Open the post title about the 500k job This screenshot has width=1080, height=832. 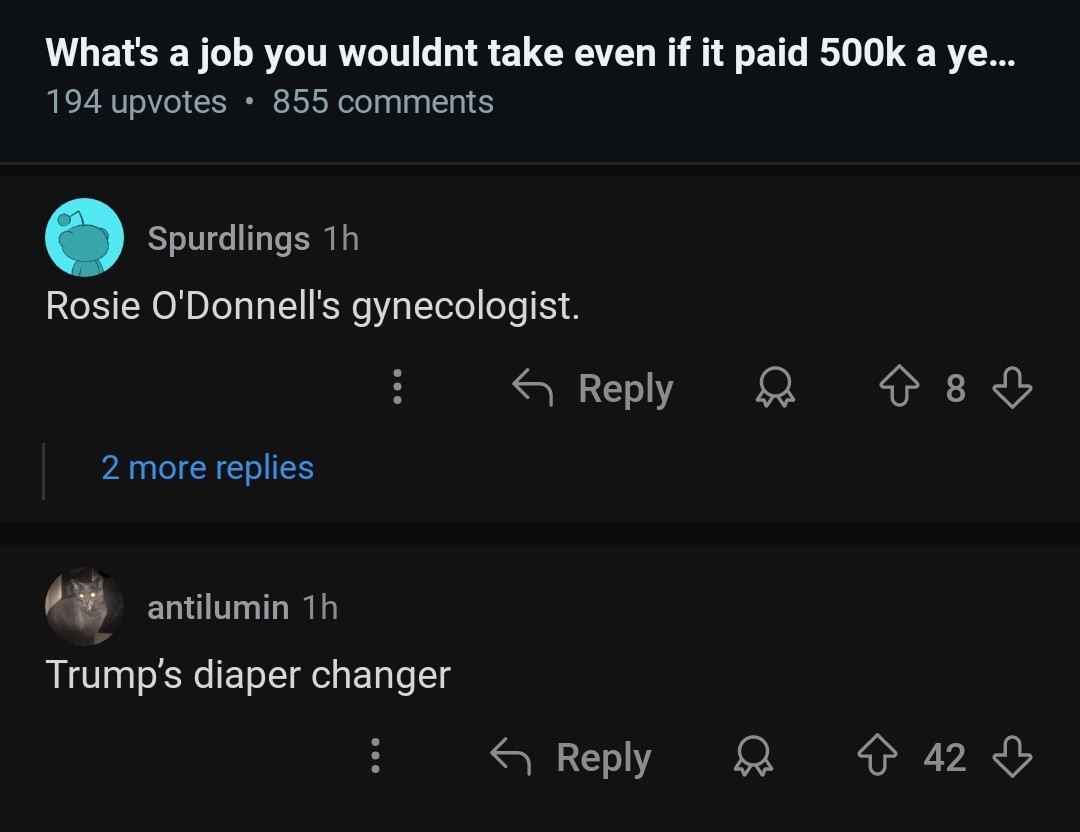tap(530, 53)
